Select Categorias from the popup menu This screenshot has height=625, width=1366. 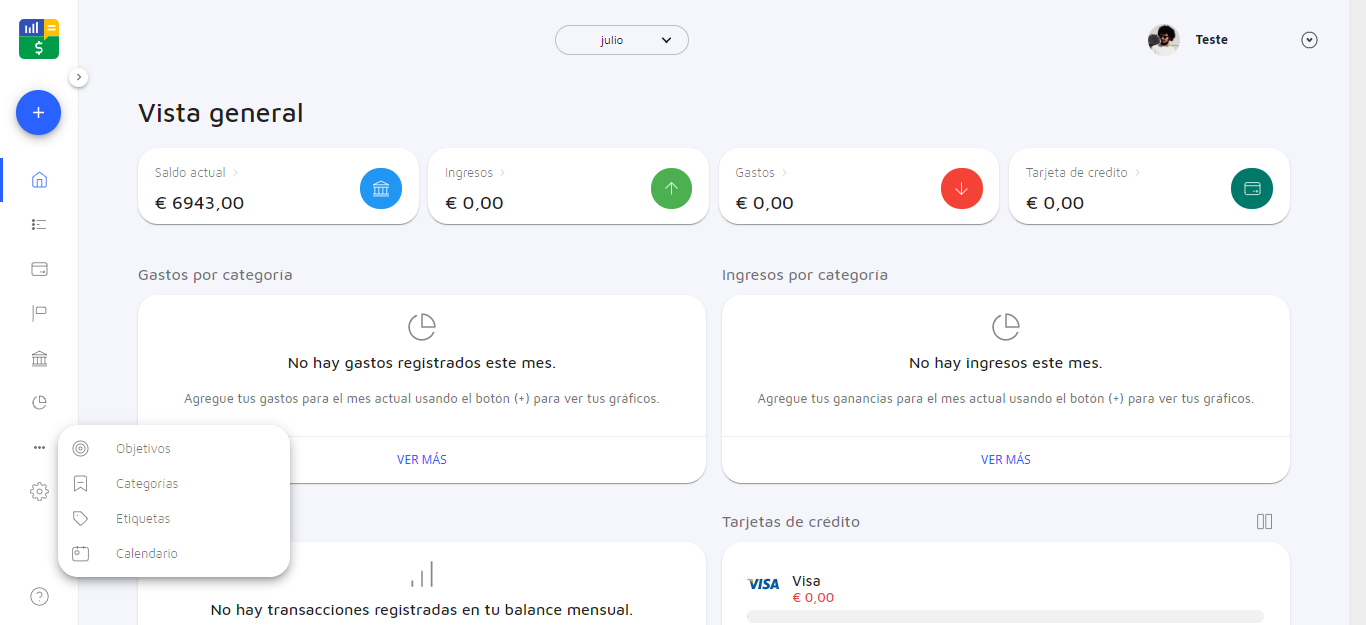tap(146, 484)
